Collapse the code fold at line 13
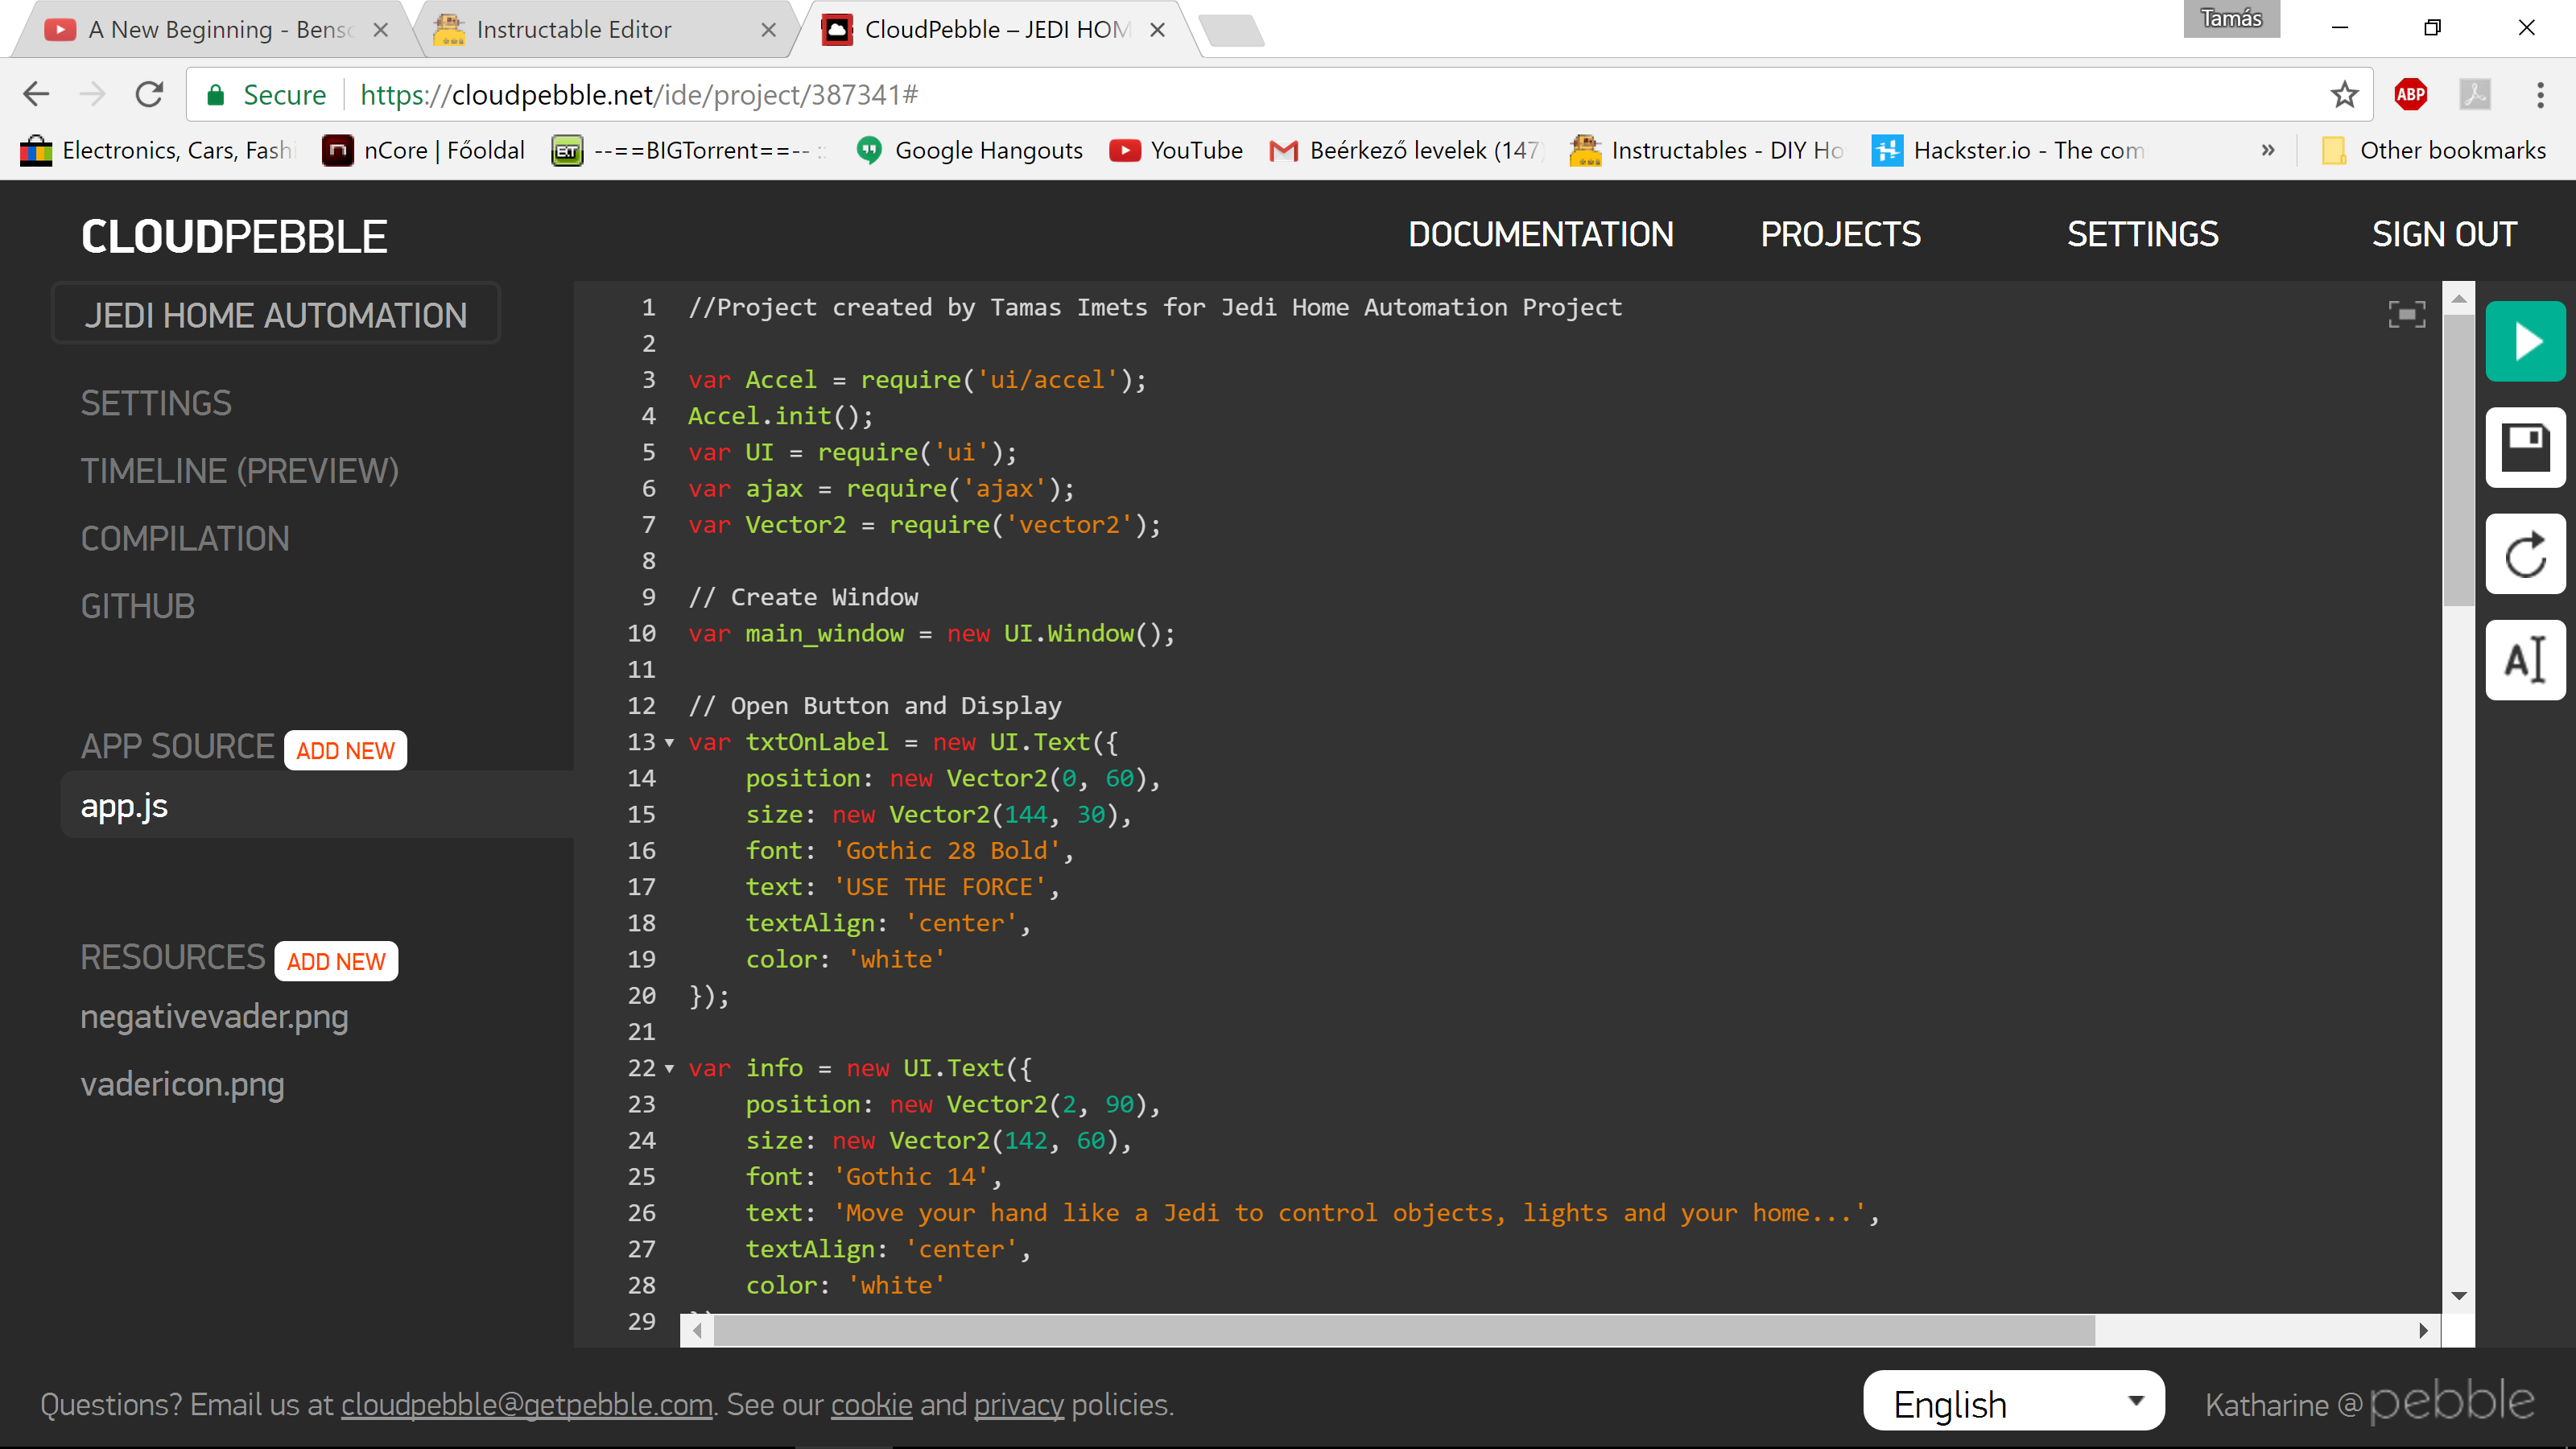The width and height of the screenshot is (2576, 1449). pos(669,742)
